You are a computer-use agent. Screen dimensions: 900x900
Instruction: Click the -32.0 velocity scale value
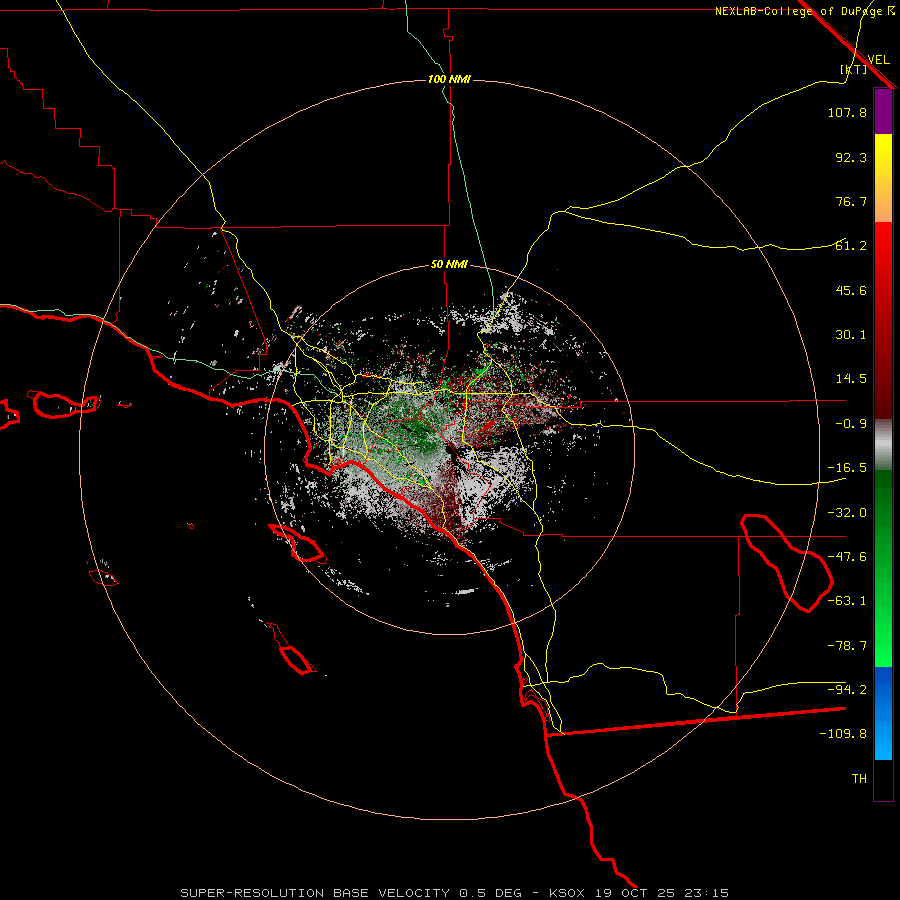[847, 513]
